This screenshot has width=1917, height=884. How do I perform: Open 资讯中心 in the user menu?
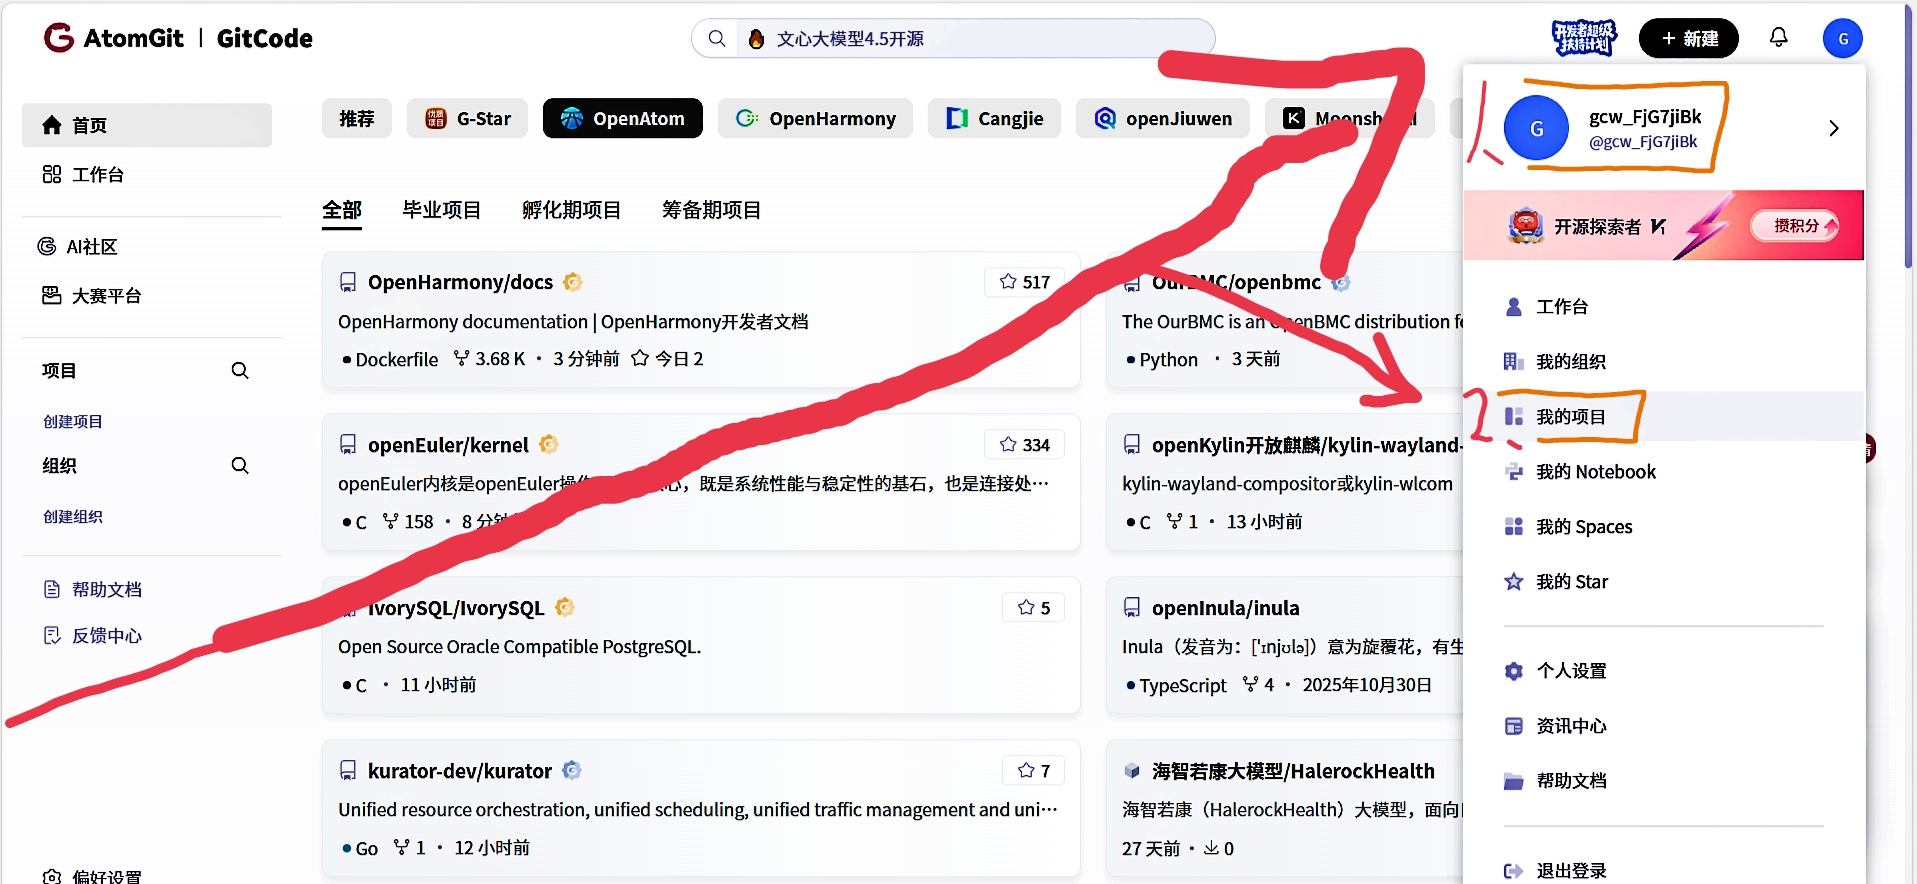coord(1664,726)
